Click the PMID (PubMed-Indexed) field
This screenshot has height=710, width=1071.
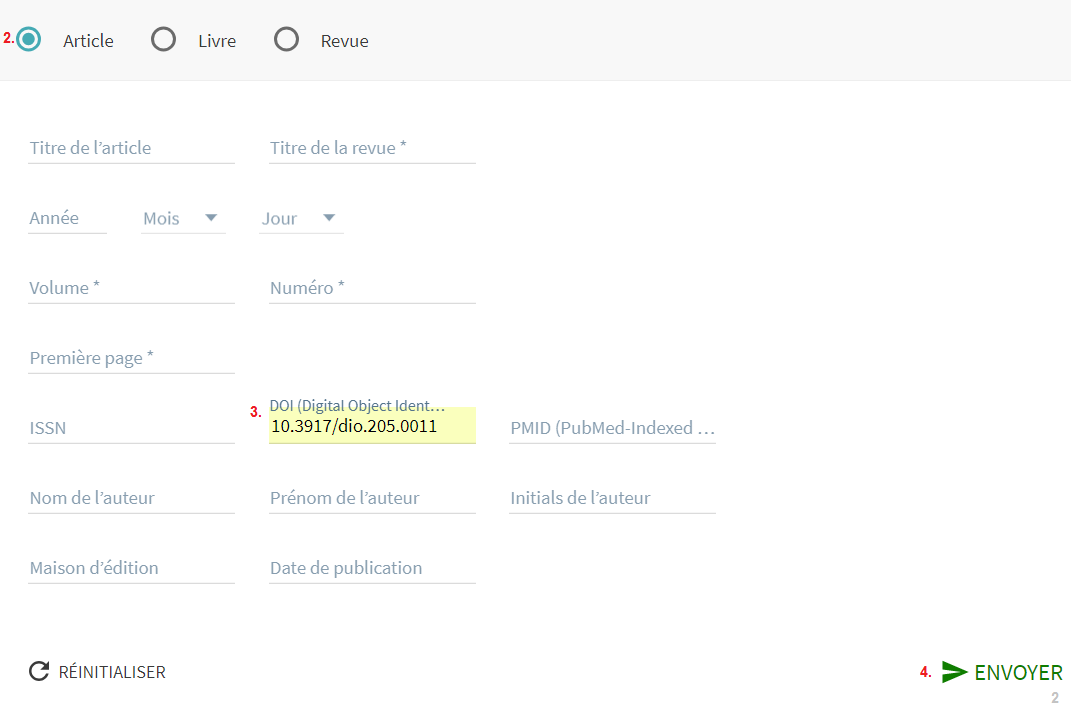(613, 428)
